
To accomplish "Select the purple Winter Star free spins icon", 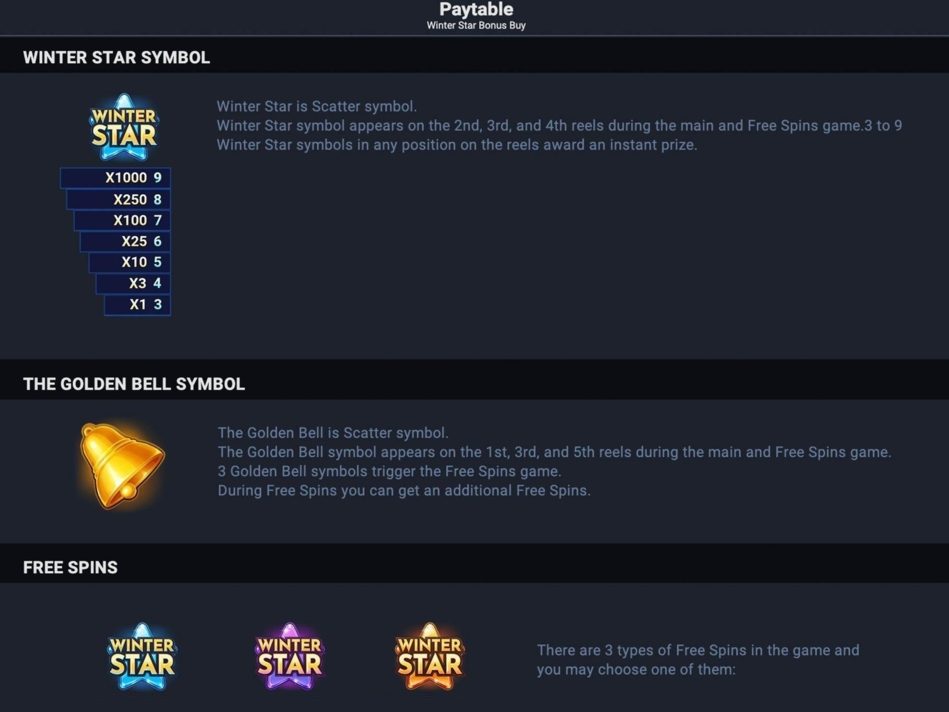I will pyautogui.click(x=289, y=657).
